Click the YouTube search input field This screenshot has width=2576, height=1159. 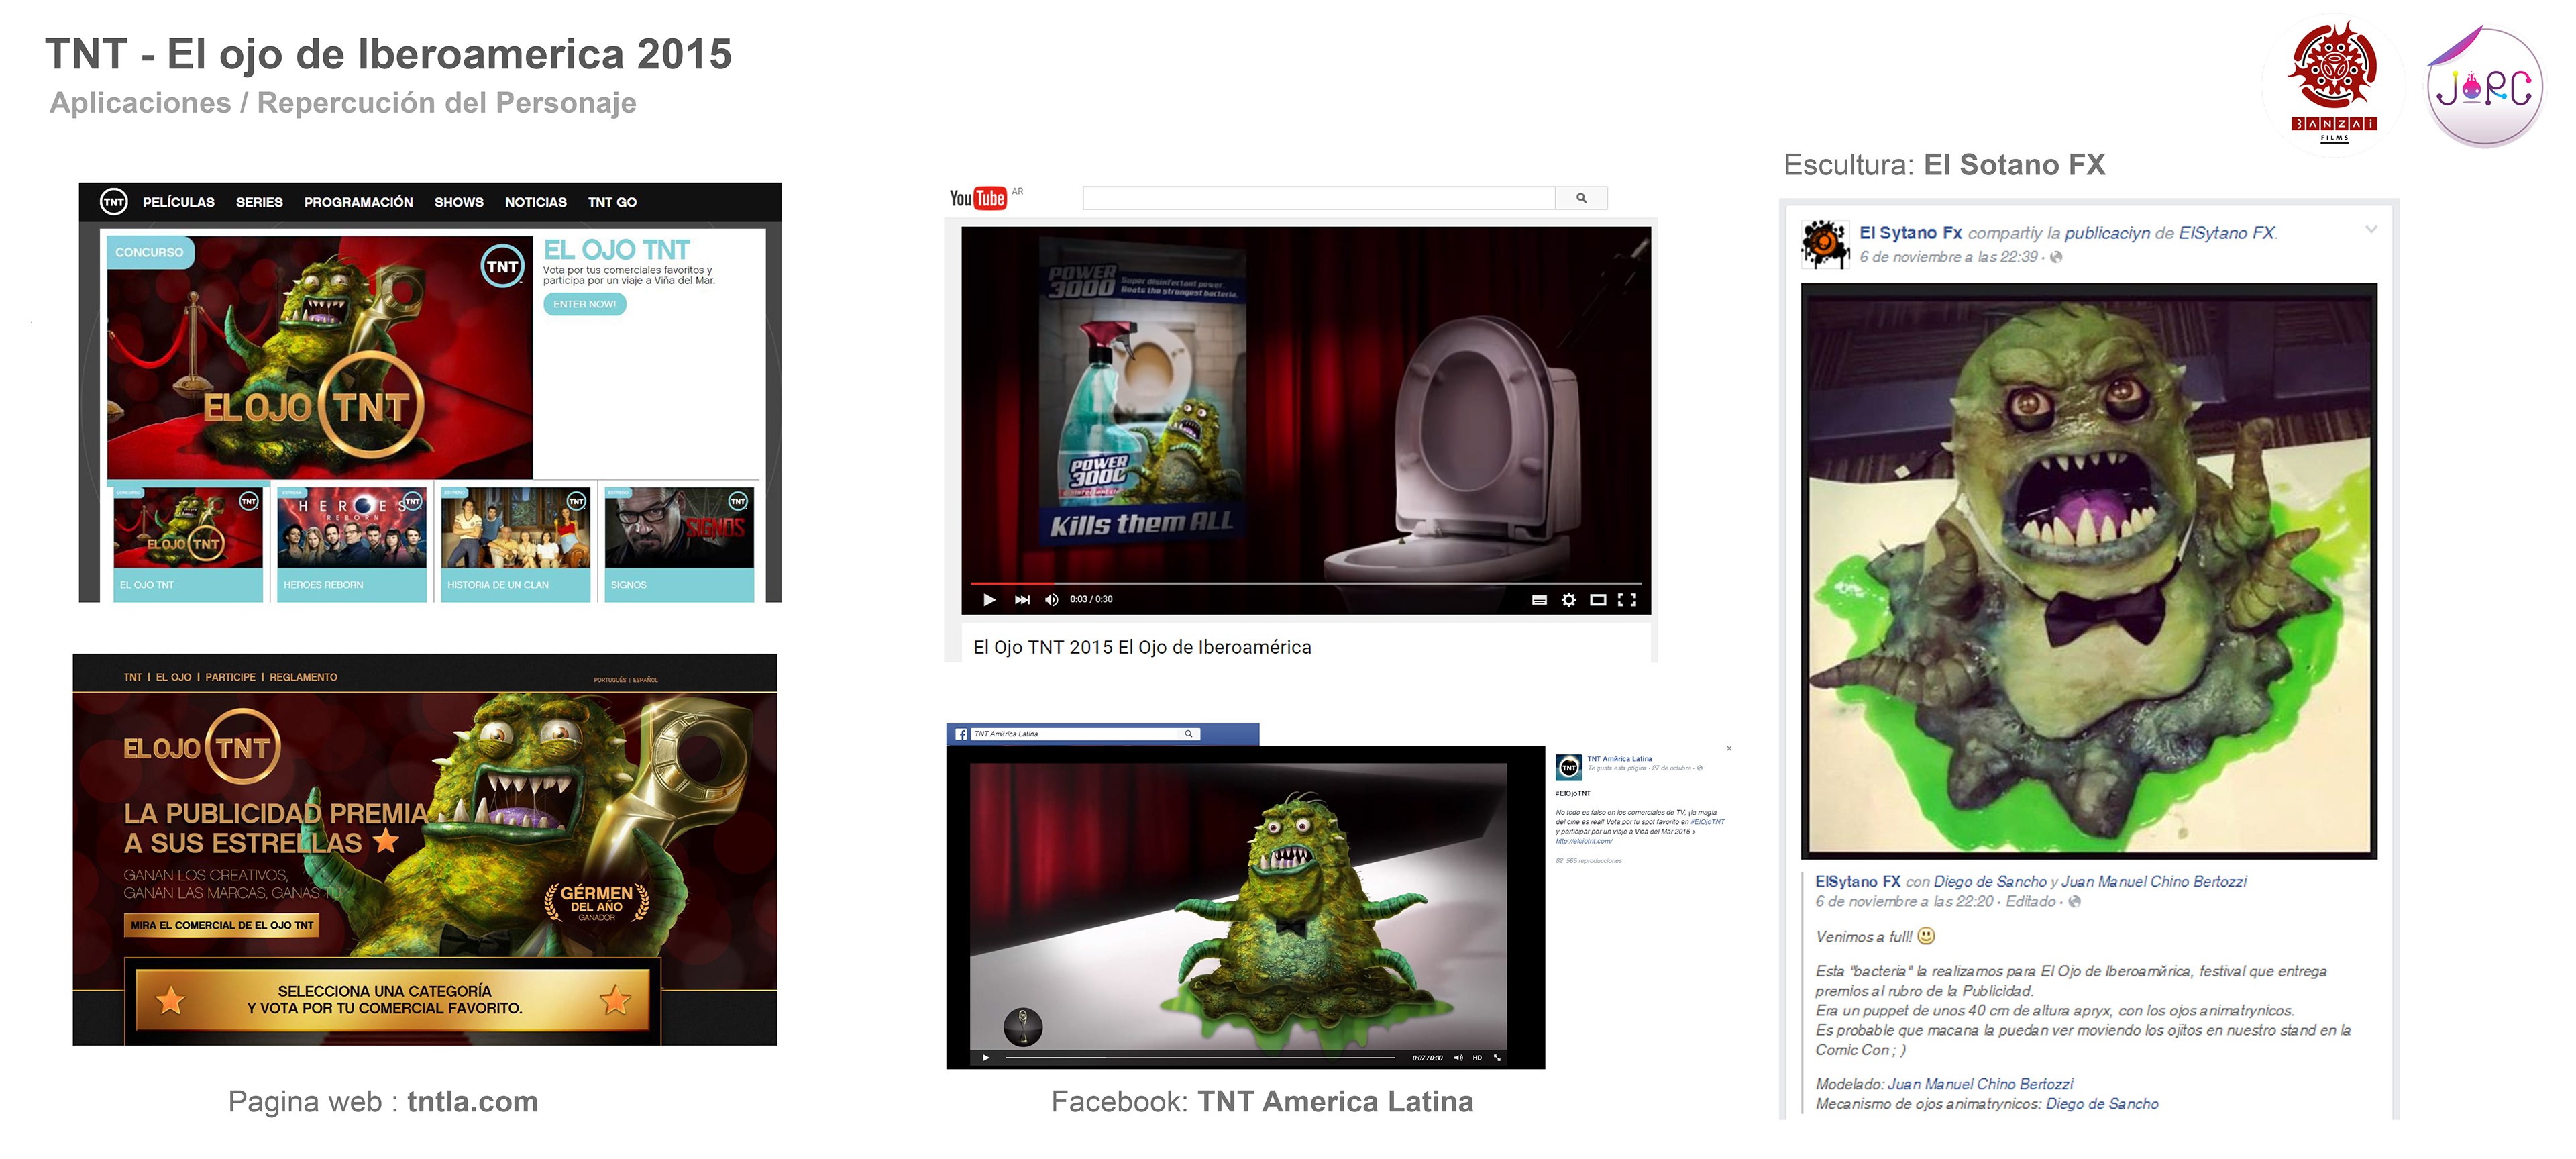[1318, 198]
